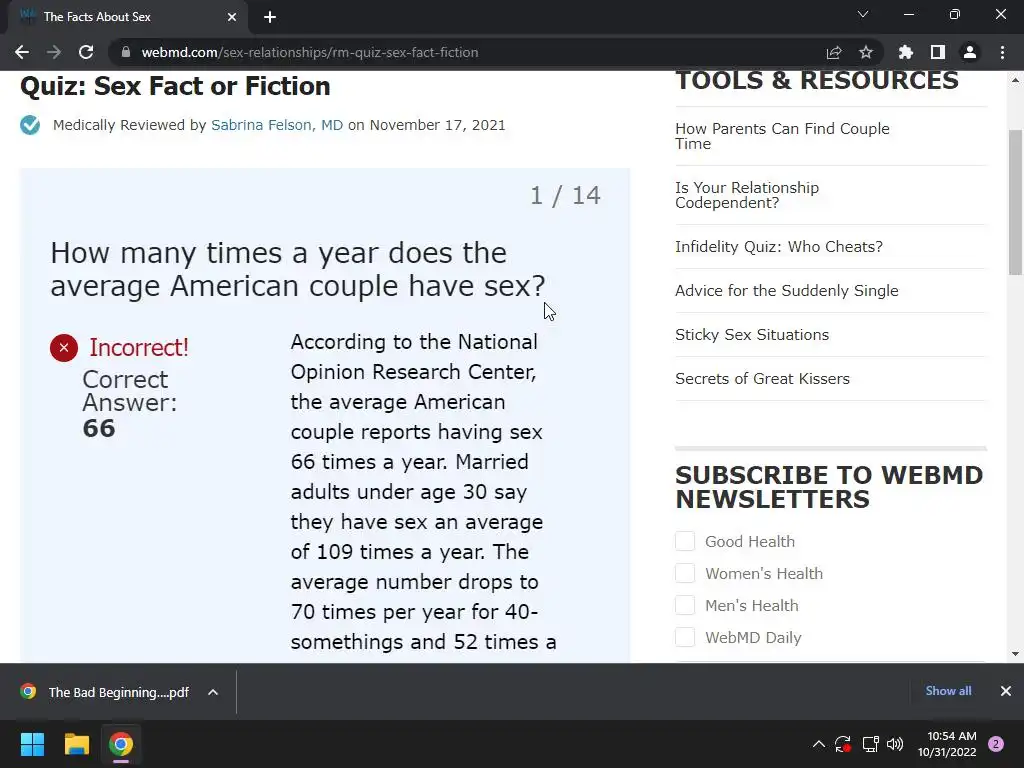Open Chrome three-dot menu

[x=1002, y=52]
